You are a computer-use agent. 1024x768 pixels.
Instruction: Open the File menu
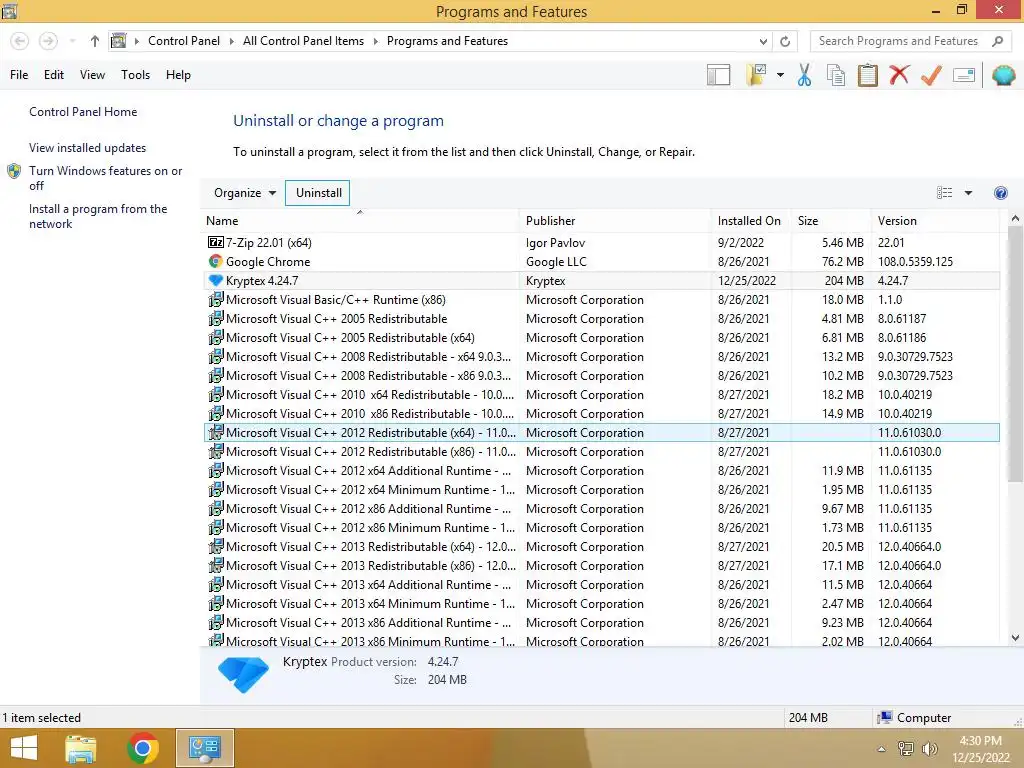pyautogui.click(x=19, y=75)
